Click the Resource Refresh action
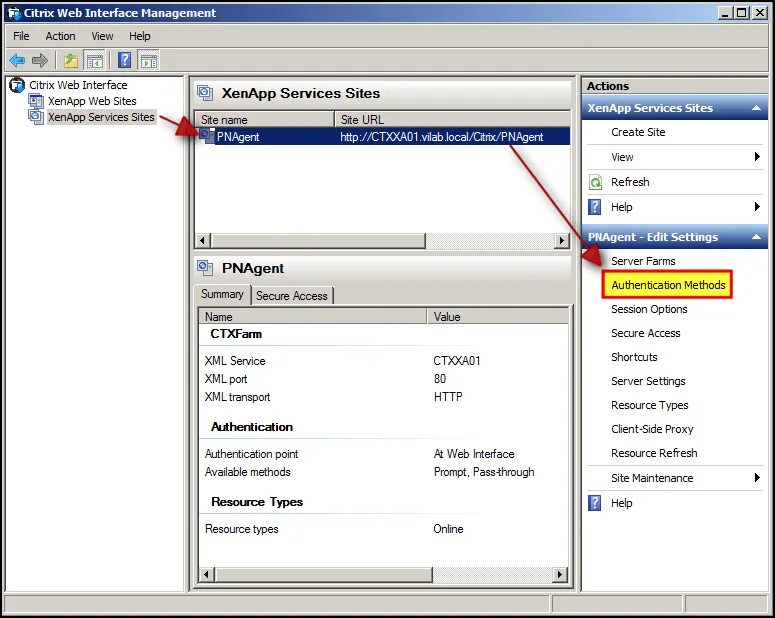Viewport: 775px width, 618px height. 654,453
